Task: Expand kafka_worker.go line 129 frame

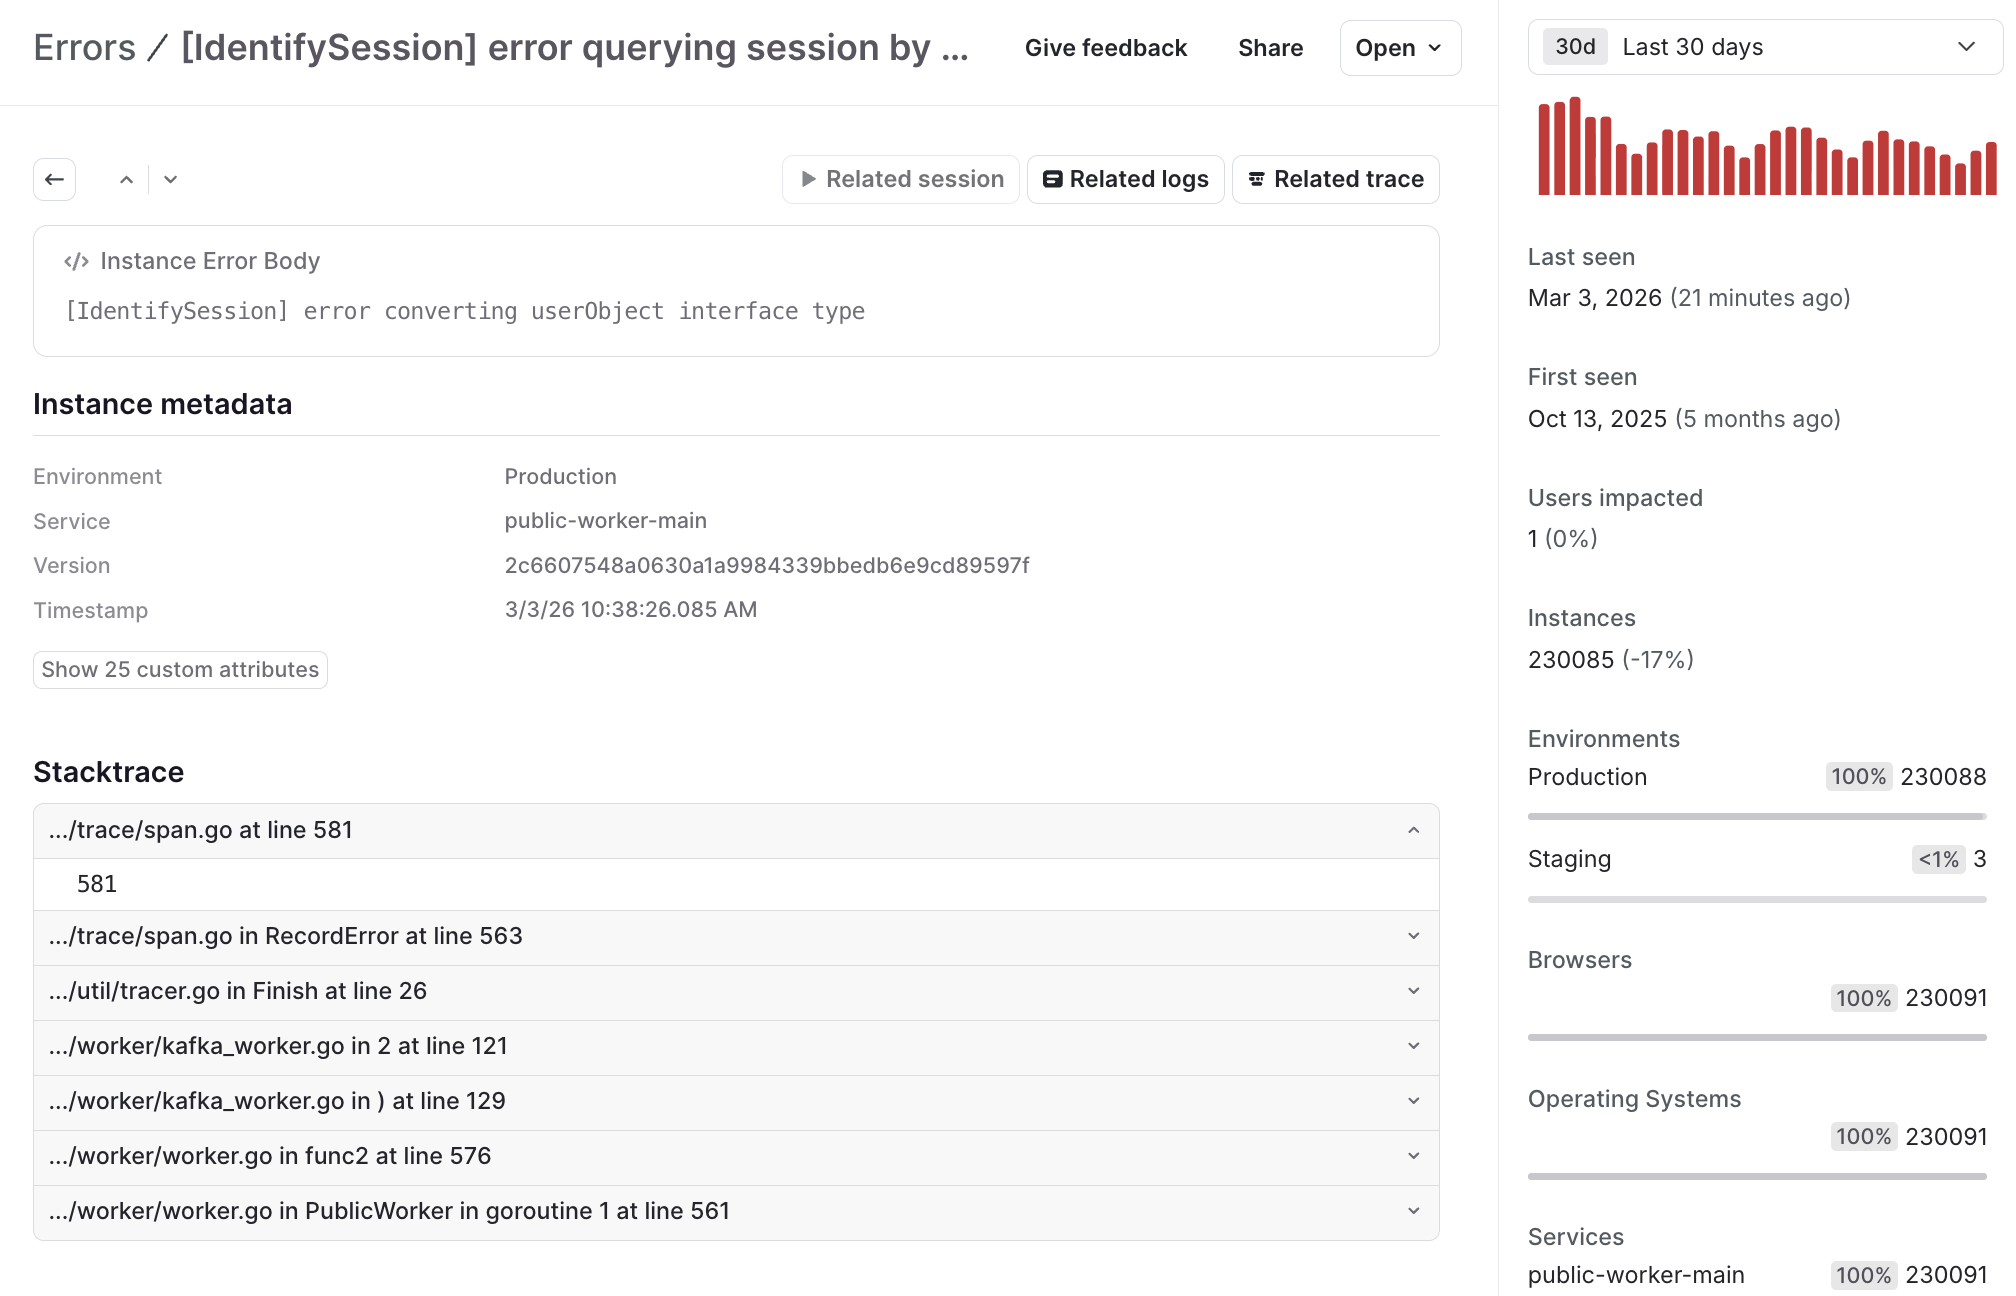Action: coord(1413,1101)
